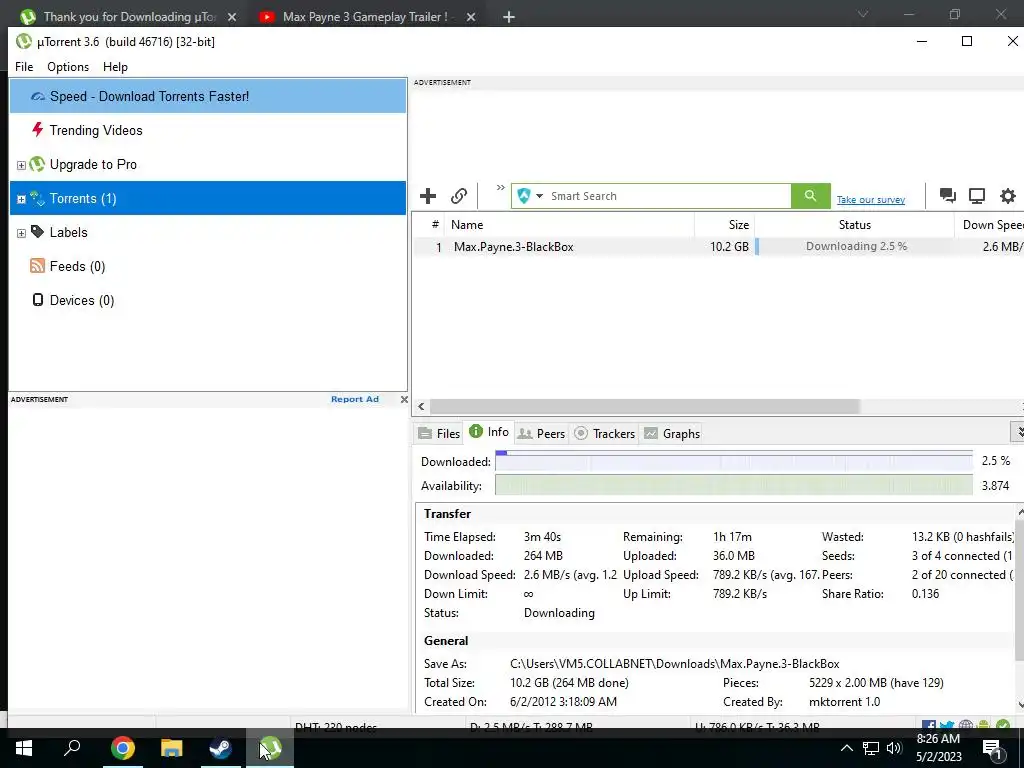The width and height of the screenshot is (1024, 768).
Task: Select Upgrade to Pro in sidebar
Action: pyautogui.click(x=93, y=164)
